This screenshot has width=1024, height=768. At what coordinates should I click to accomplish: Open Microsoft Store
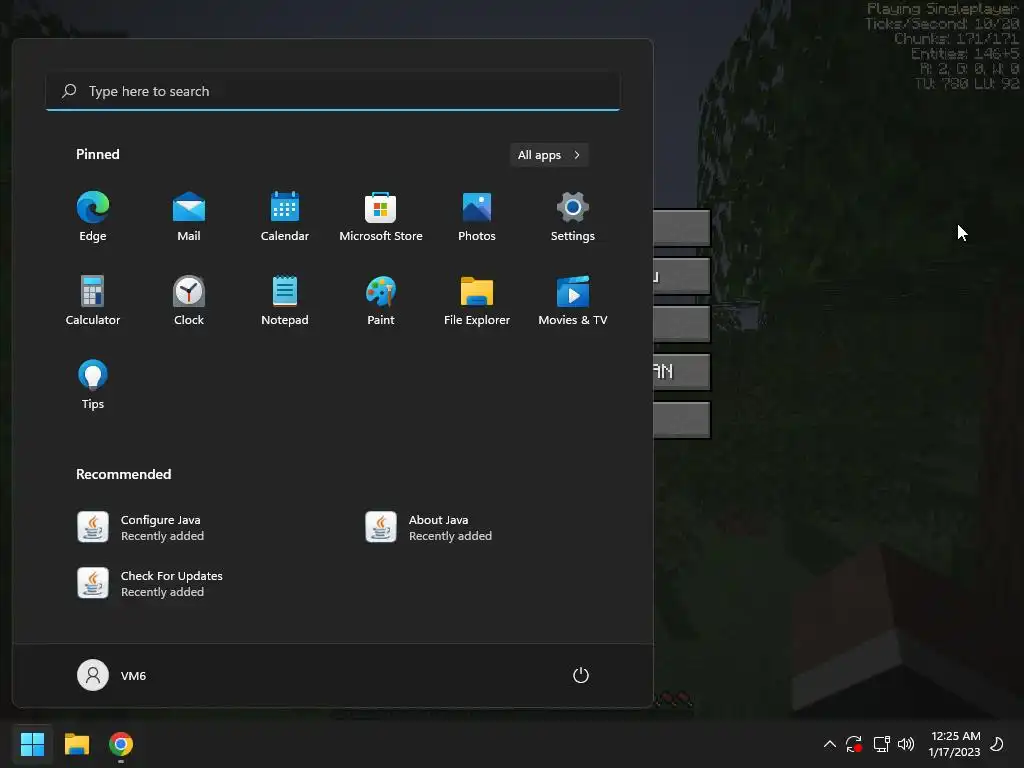(x=381, y=217)
